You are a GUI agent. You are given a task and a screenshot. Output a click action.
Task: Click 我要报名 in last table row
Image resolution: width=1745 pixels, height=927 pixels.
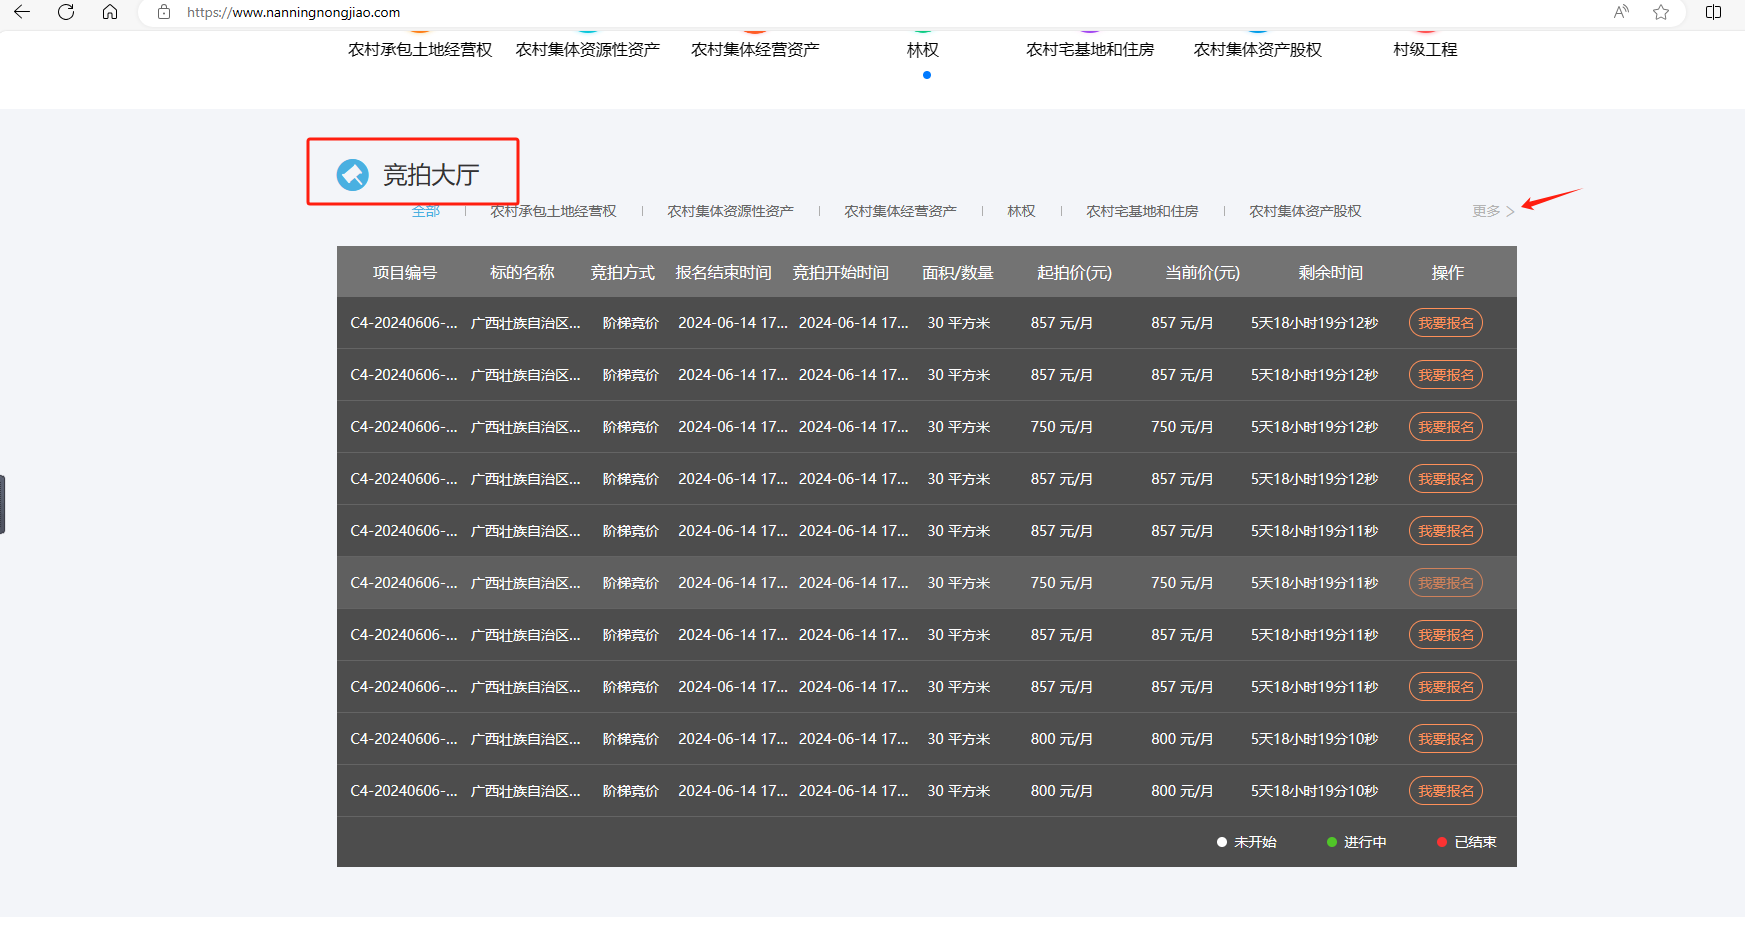(1446, 791)
